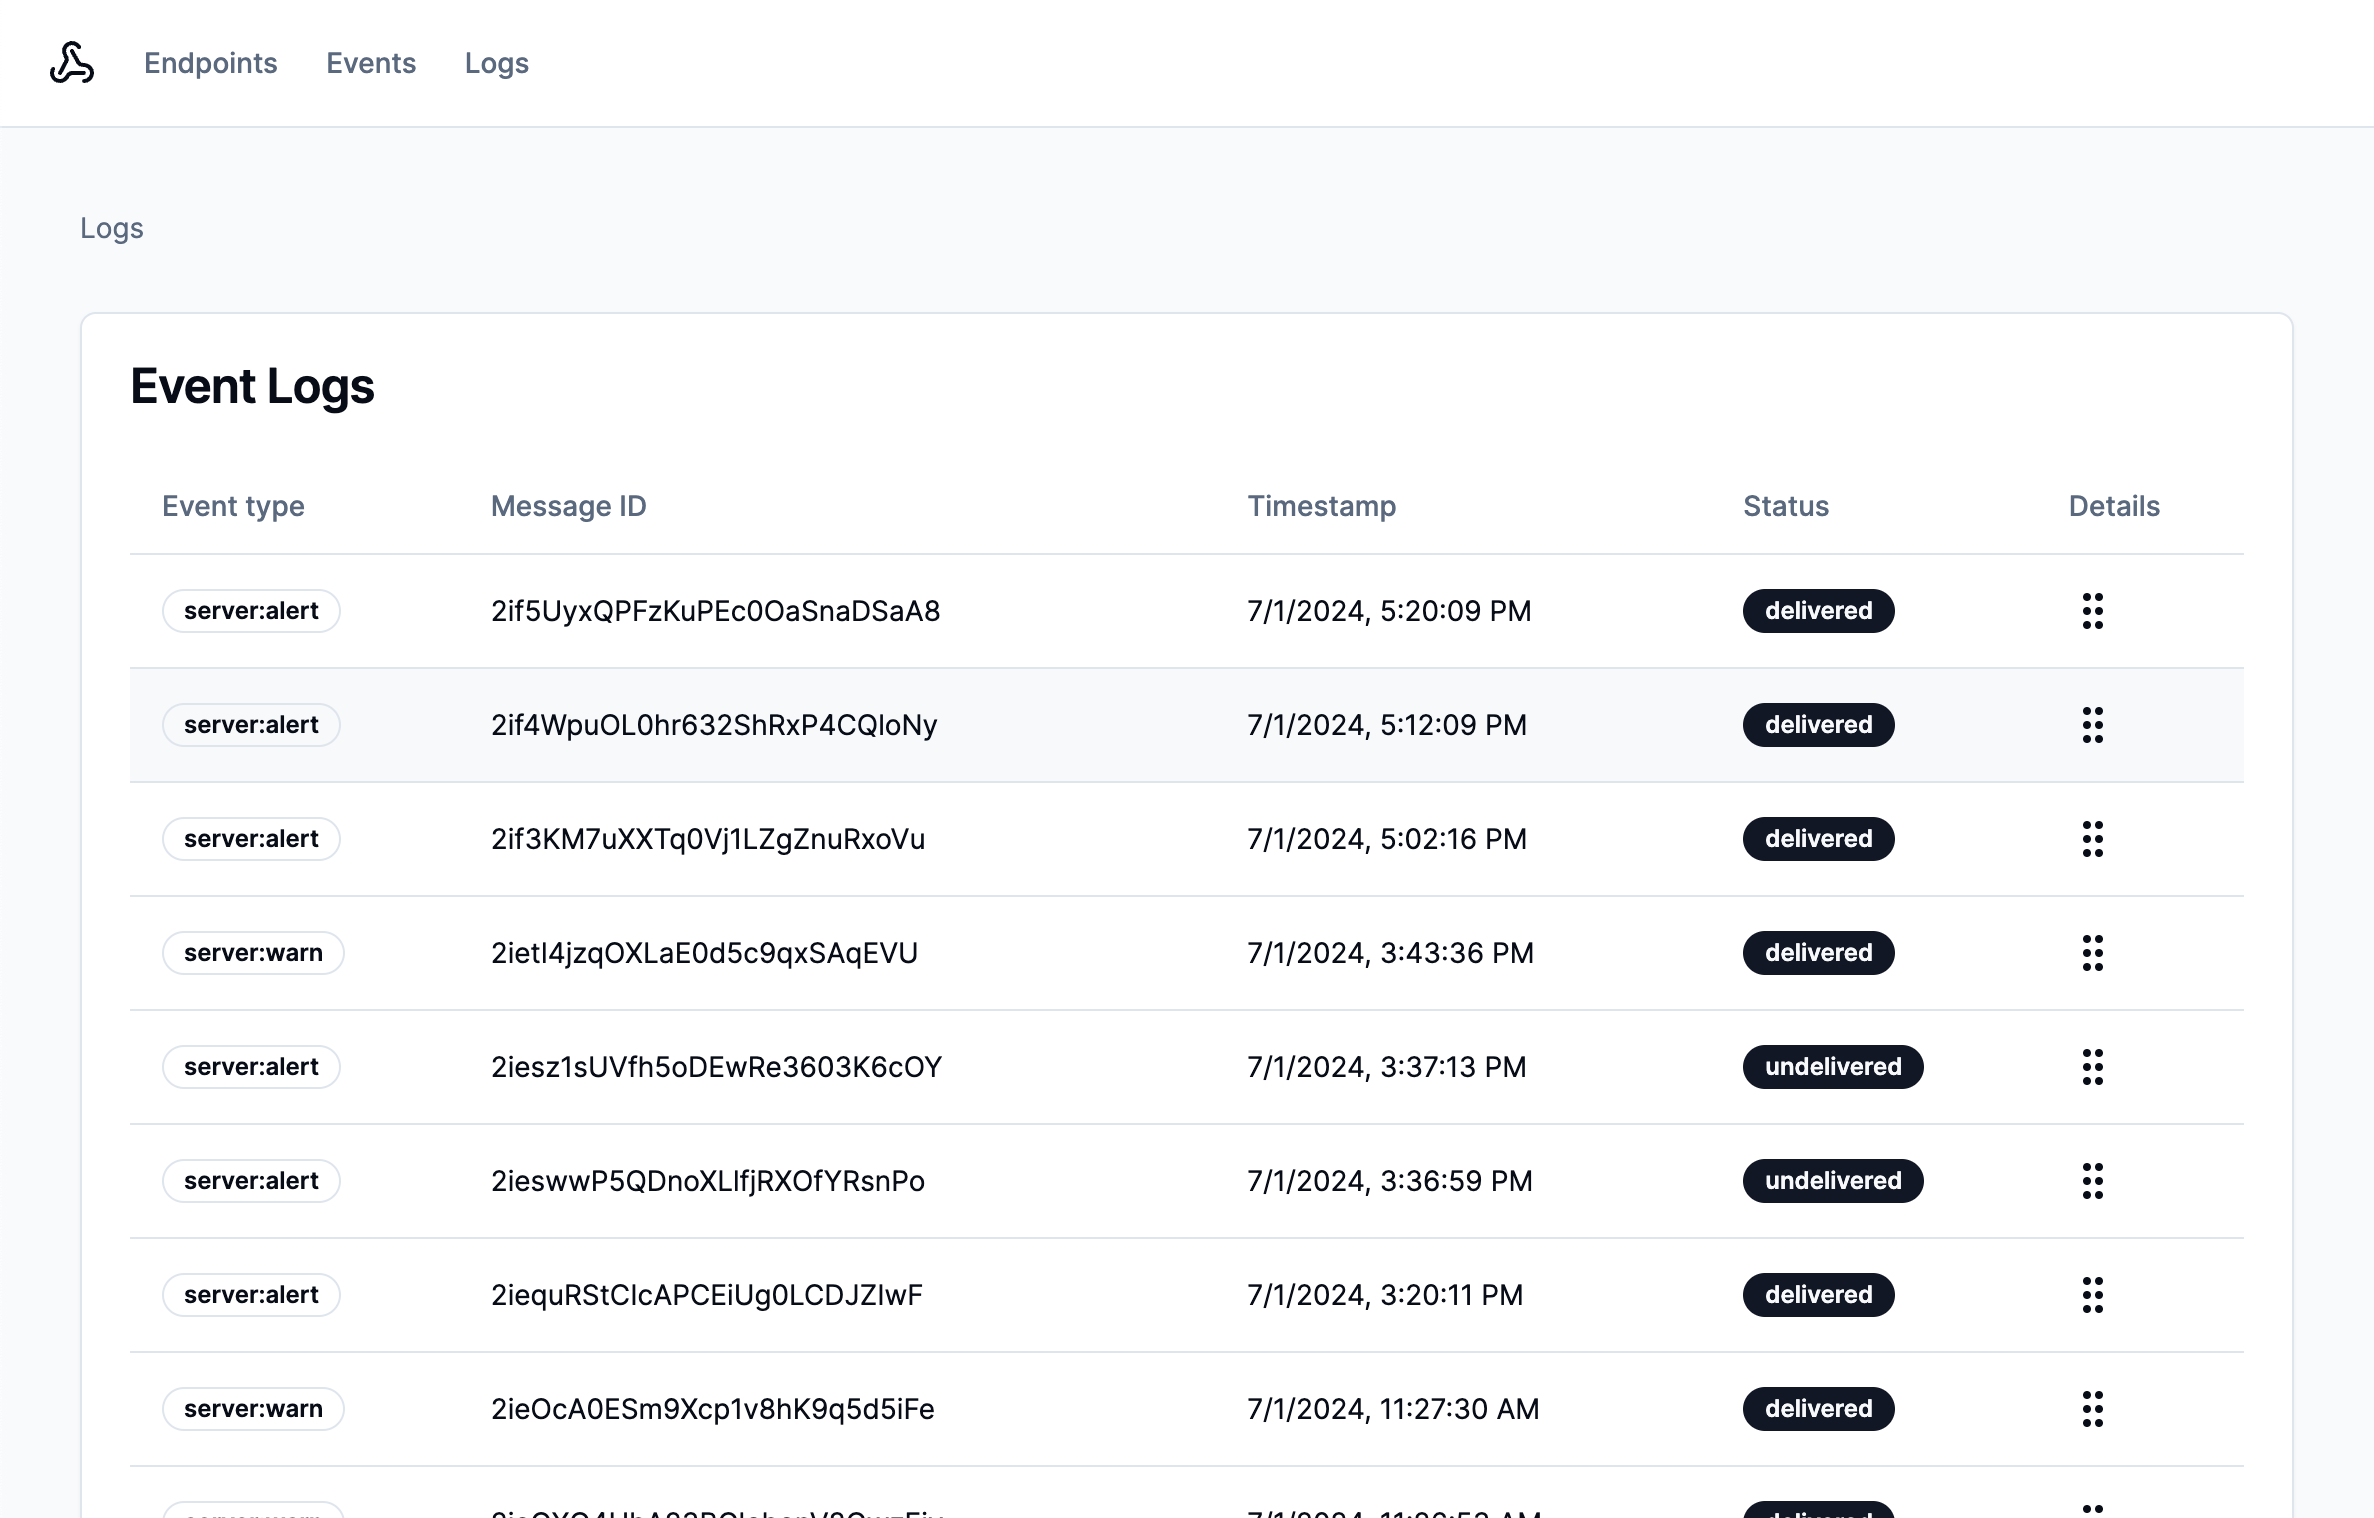Open details for message 2if3KM7uXXTq0Vj1LZgZnuRxoVu
The height and width of the screenshot is (1518, 2374).
(2093, 839)
